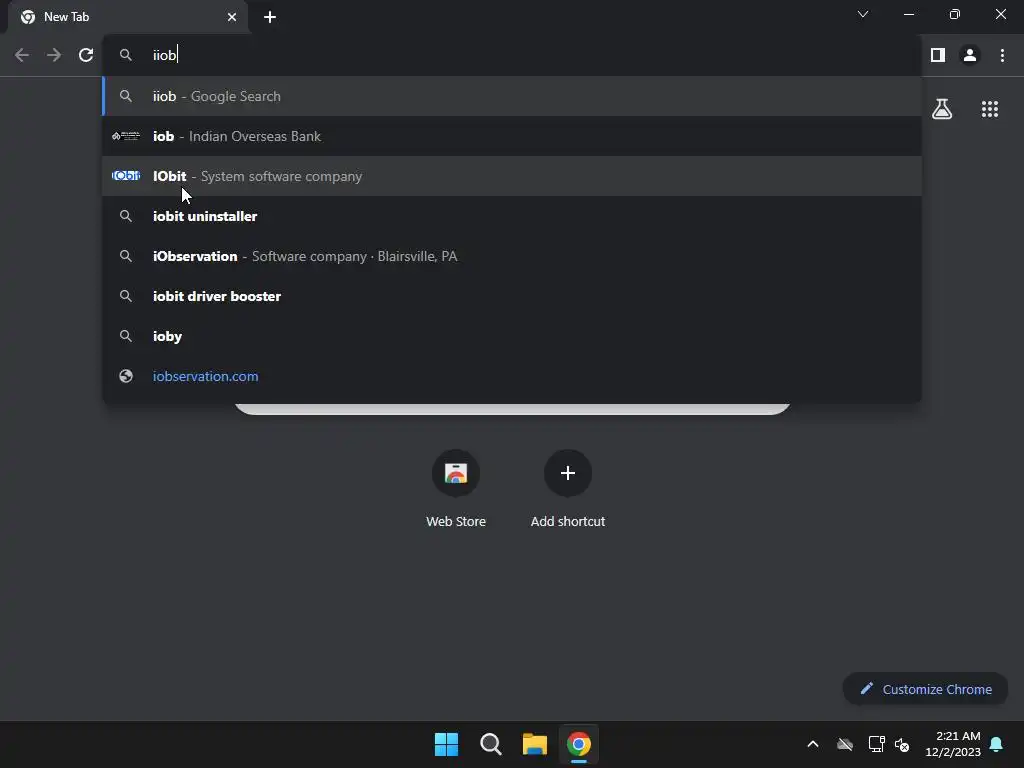Viewport: 1024px width, 768px height.
Task: Expand the tab search chevron
Action: pos(863,14)
